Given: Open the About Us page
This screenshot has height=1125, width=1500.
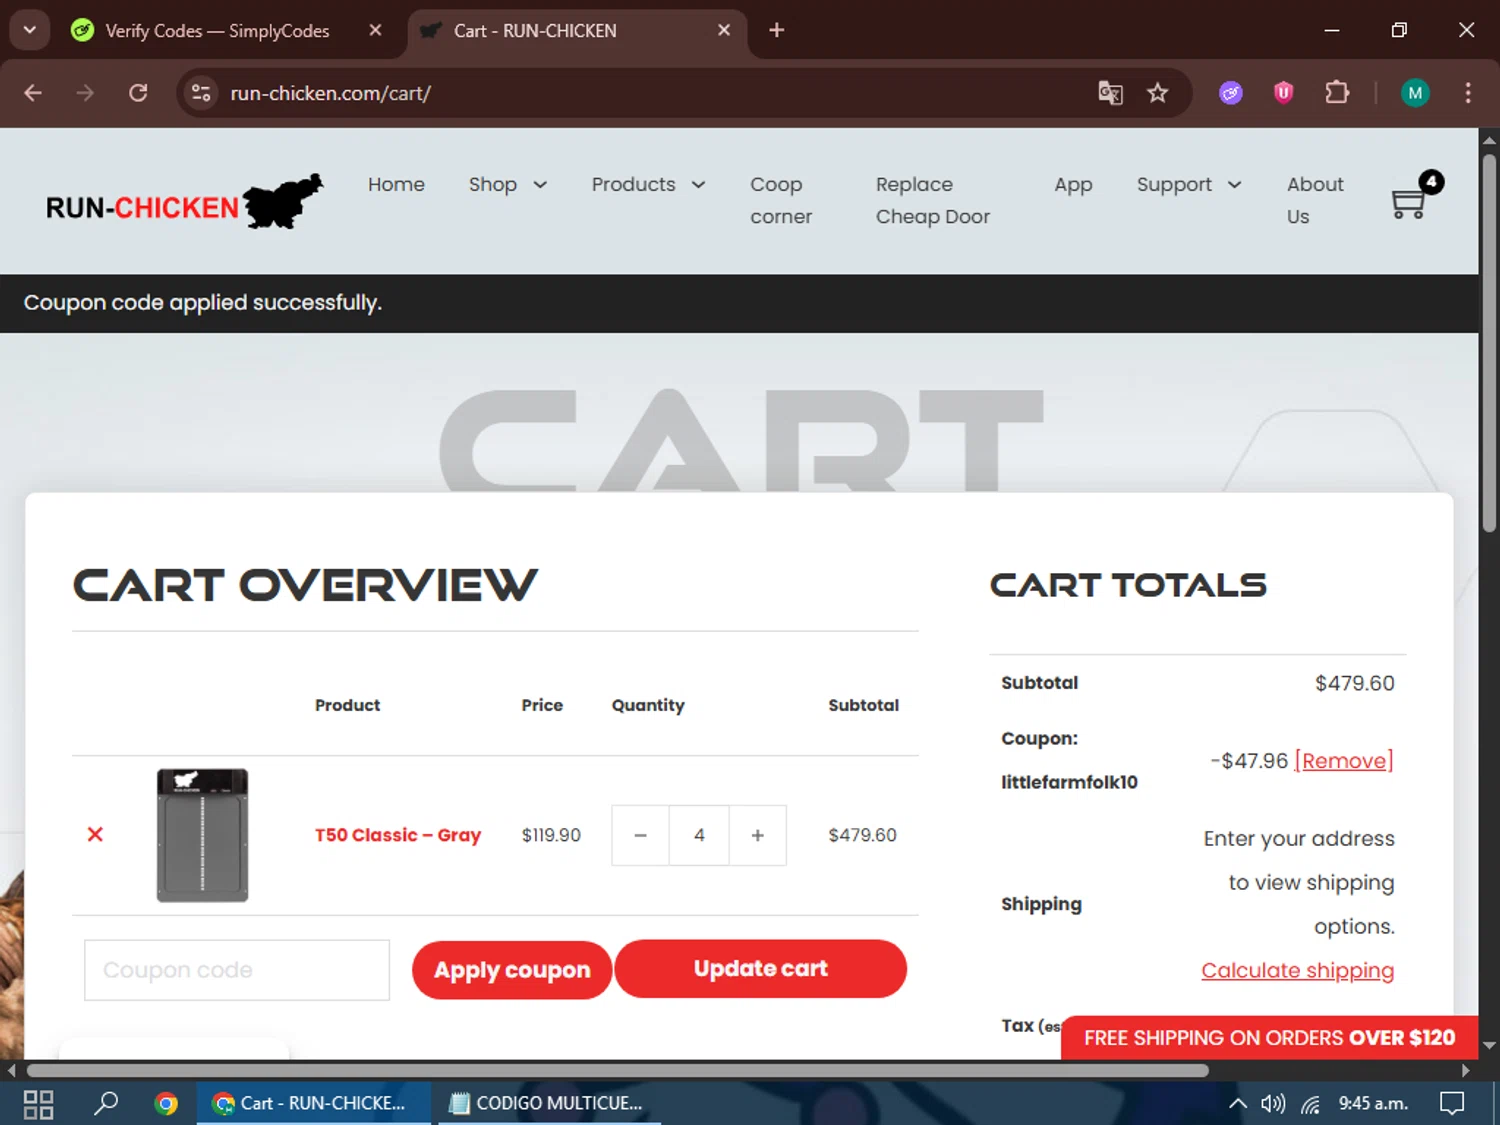Looking at the screenshot, I should click(1315, 200).
